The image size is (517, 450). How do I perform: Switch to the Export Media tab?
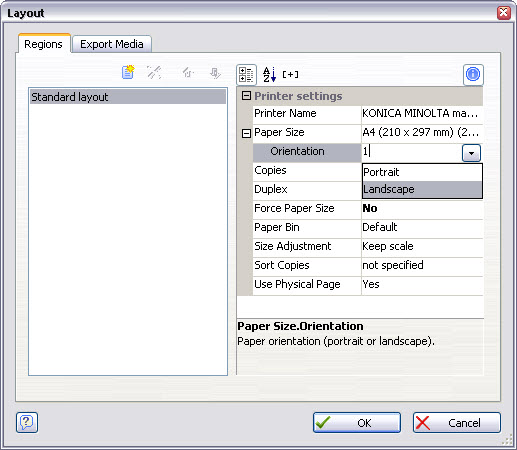pos(112,44)
